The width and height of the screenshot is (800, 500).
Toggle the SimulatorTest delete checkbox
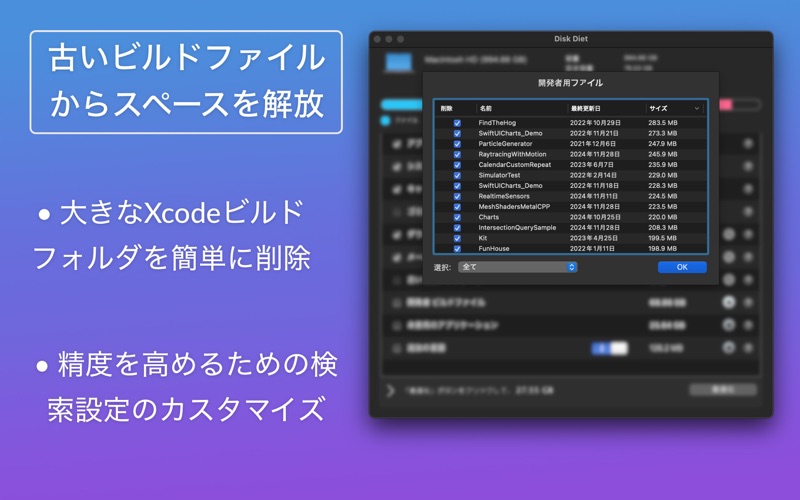click(457, 176)
